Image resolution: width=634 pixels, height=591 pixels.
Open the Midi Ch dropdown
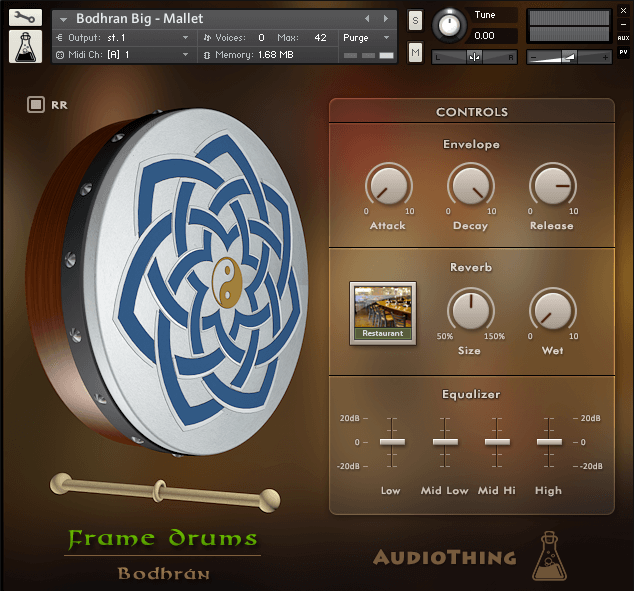pyautogui.click(x=125, y=55)
